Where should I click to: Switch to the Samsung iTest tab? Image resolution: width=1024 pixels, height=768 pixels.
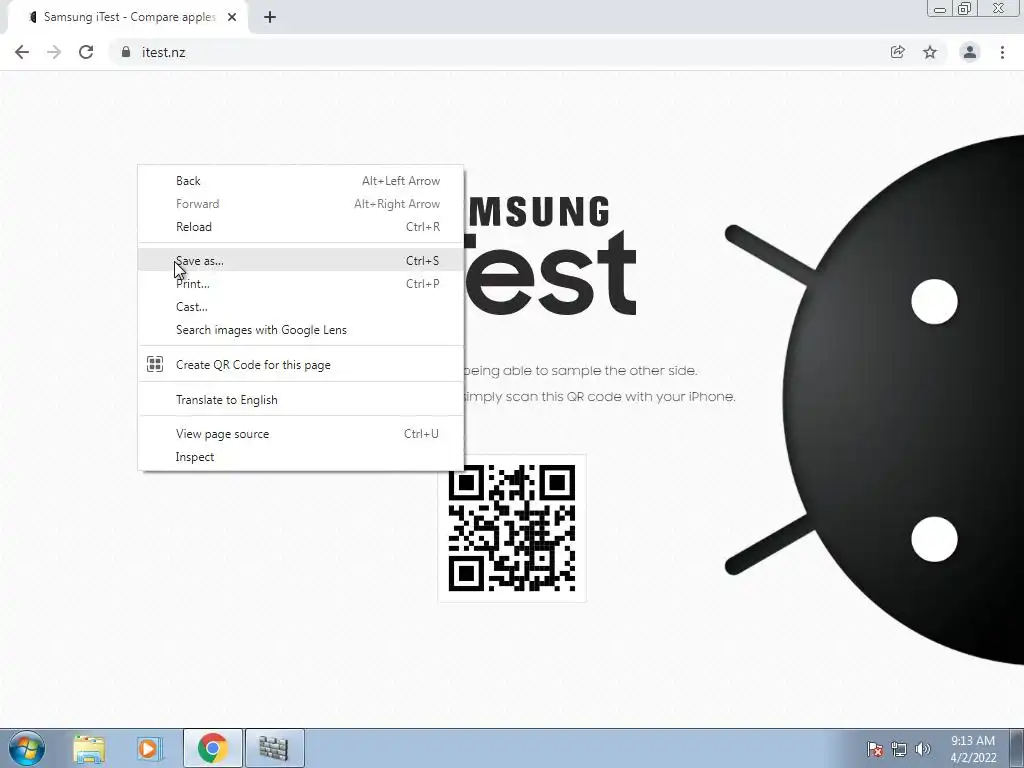pos(128,18)
